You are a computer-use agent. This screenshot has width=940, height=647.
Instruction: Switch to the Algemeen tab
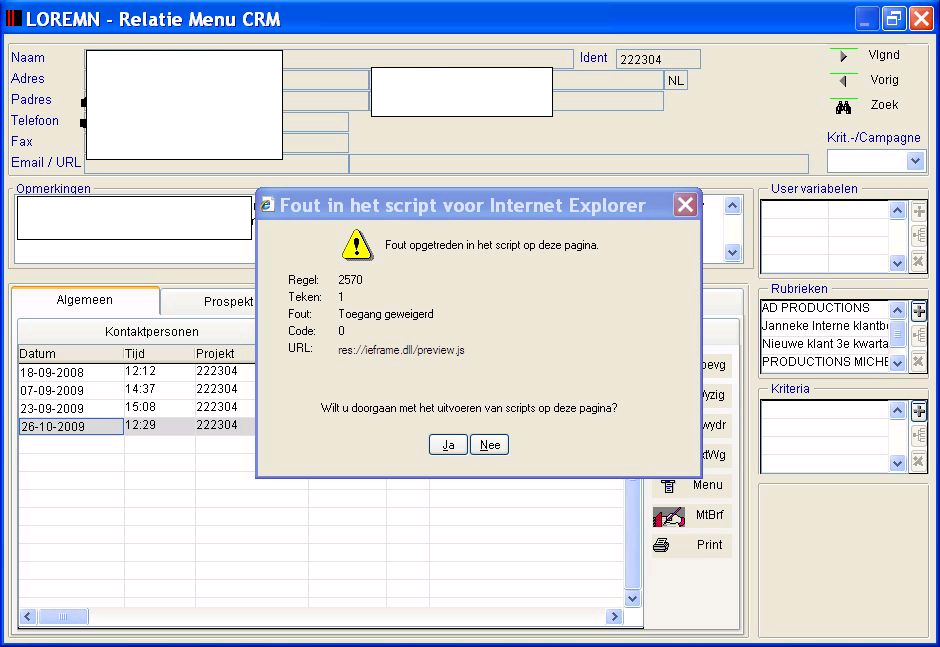tap(85, 300)
